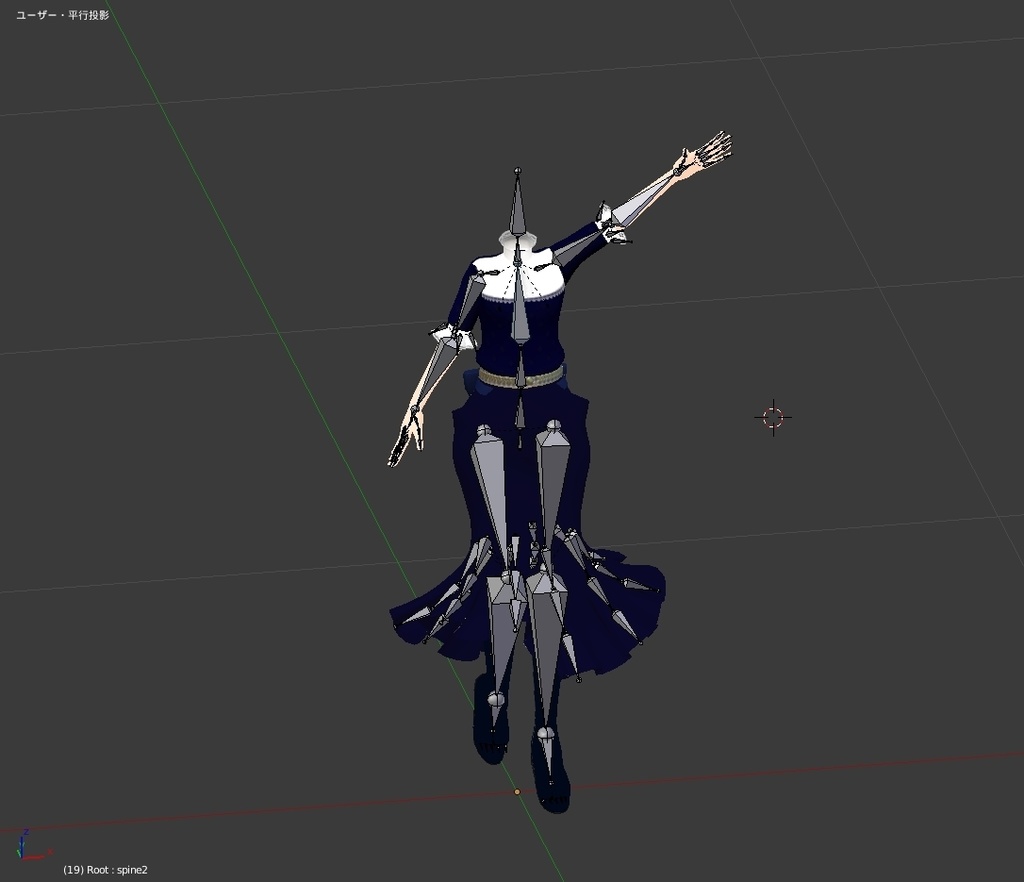This screenshot has height=882, width=1024.
Task: Click the character's origin point on the floor
Action: pos(516,792)
